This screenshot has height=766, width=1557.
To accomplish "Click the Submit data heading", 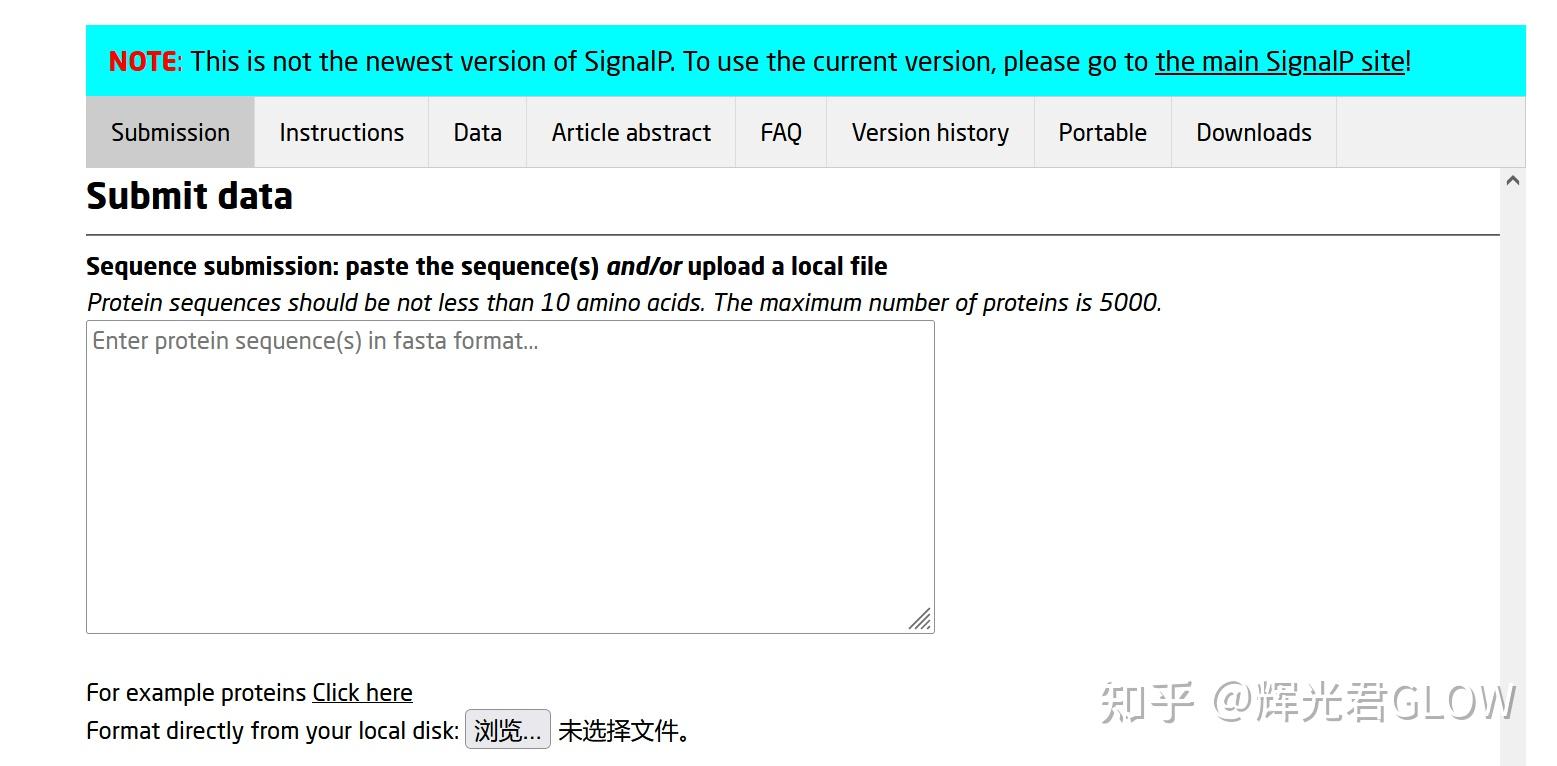I will point(189,196).
